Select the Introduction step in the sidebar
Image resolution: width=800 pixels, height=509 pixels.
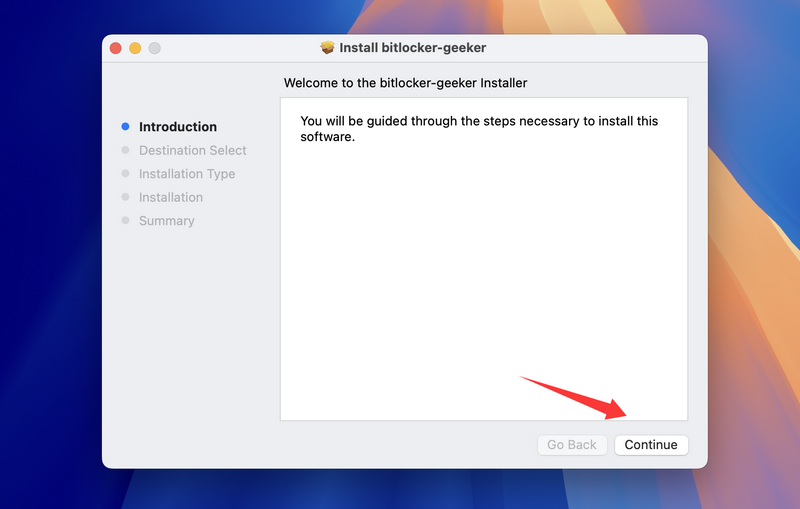click(178, 127)
